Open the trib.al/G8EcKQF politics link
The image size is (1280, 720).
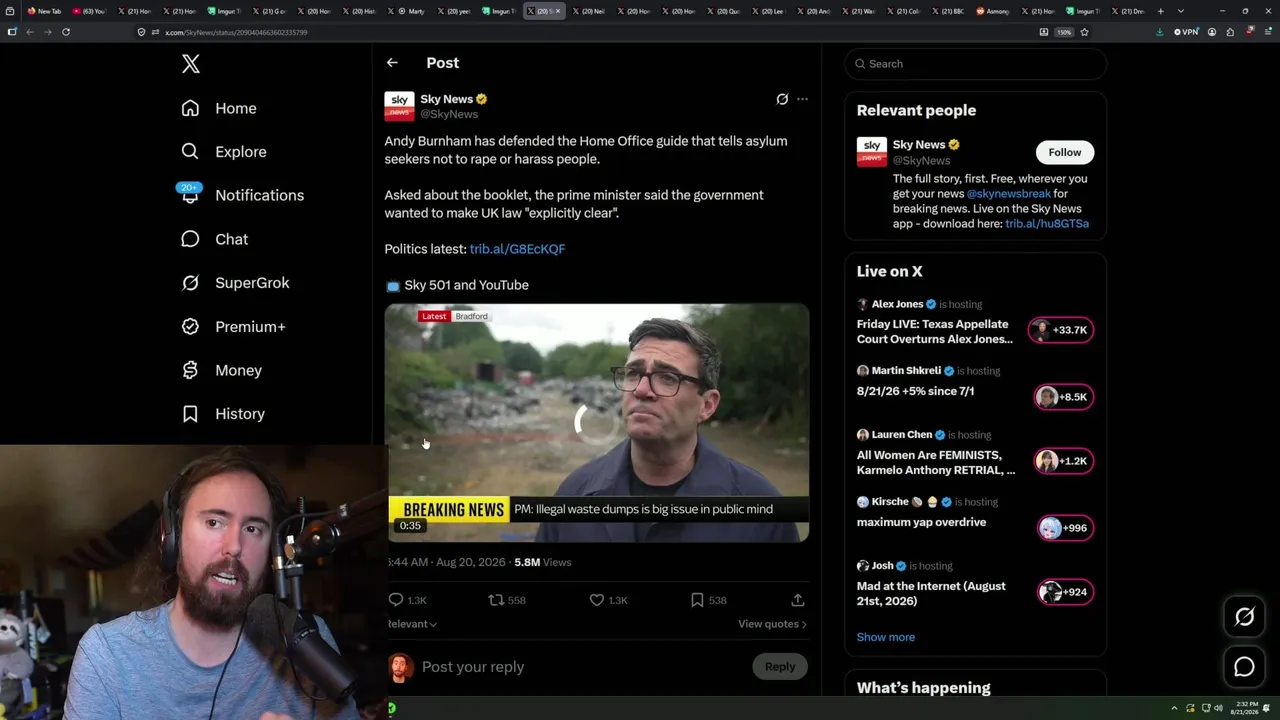[x=517, y=249]
